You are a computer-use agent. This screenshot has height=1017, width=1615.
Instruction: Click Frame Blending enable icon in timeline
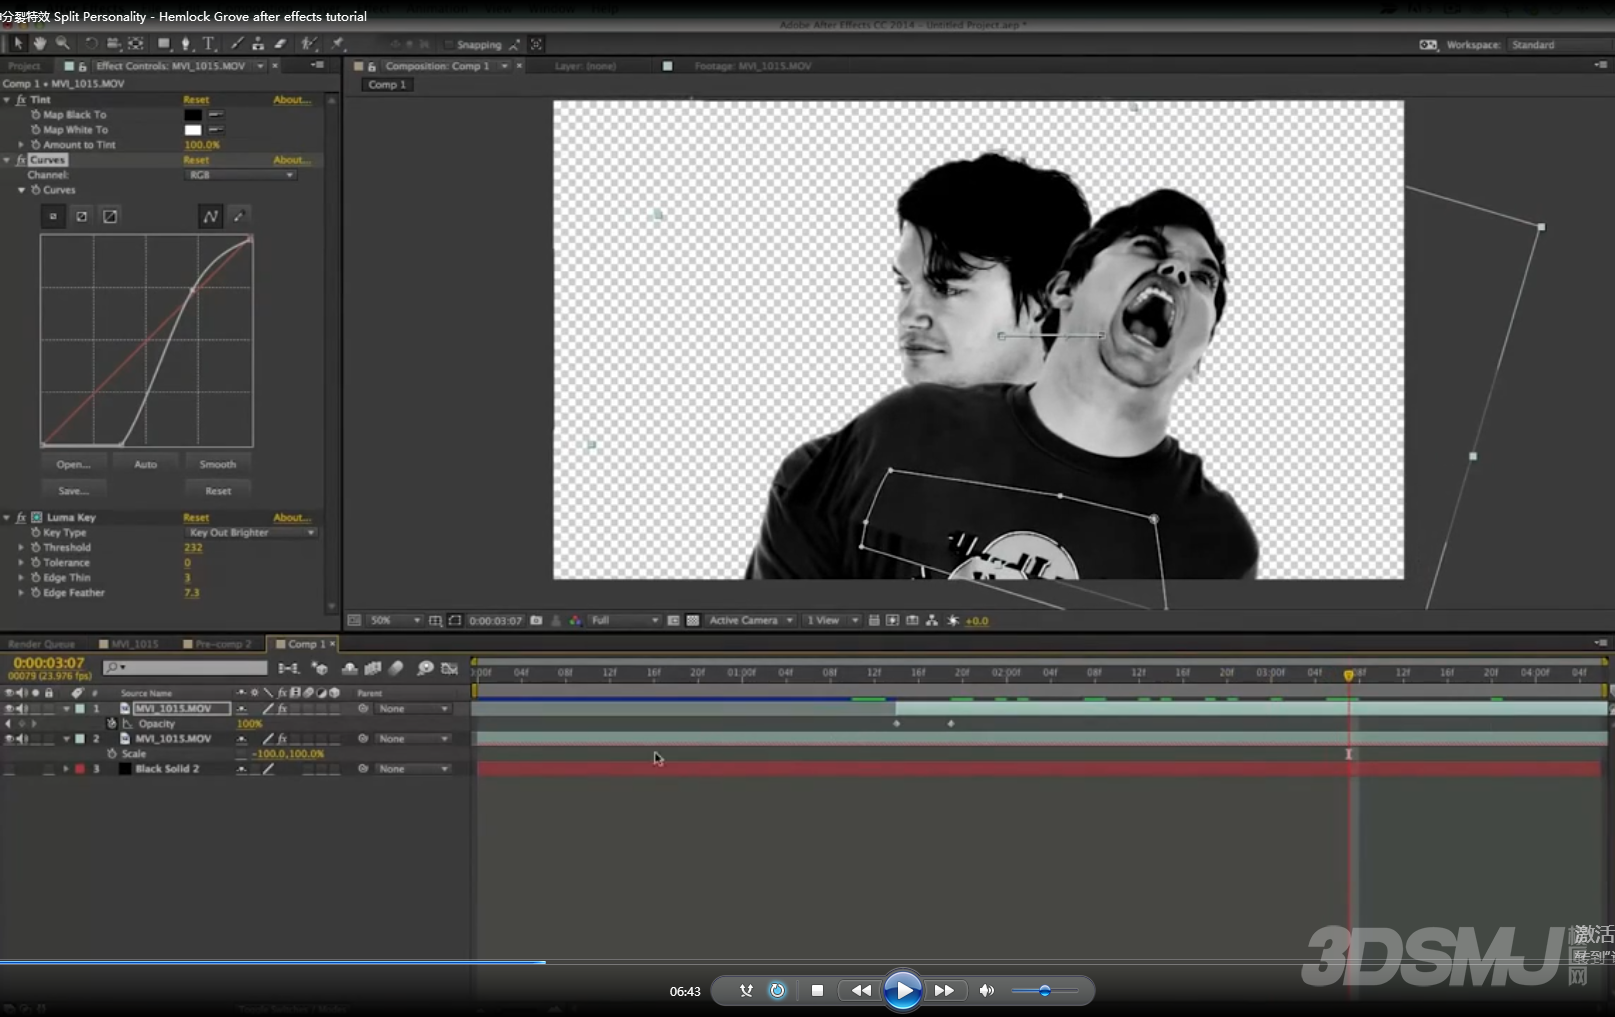pyautogui.click(x=373, y=668)
